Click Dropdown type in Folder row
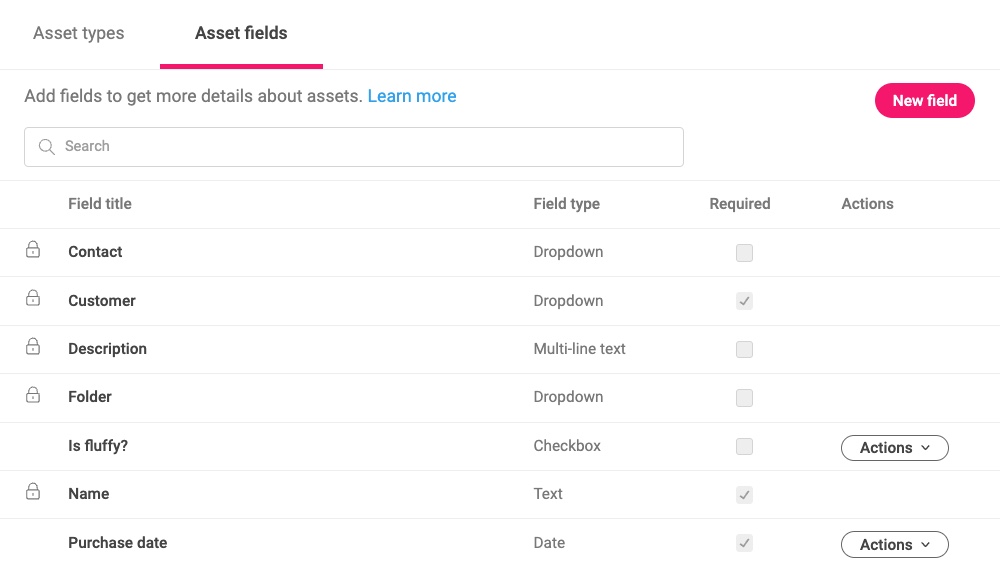This screenshot has width=1000, height=566. (x=568, y=397)
